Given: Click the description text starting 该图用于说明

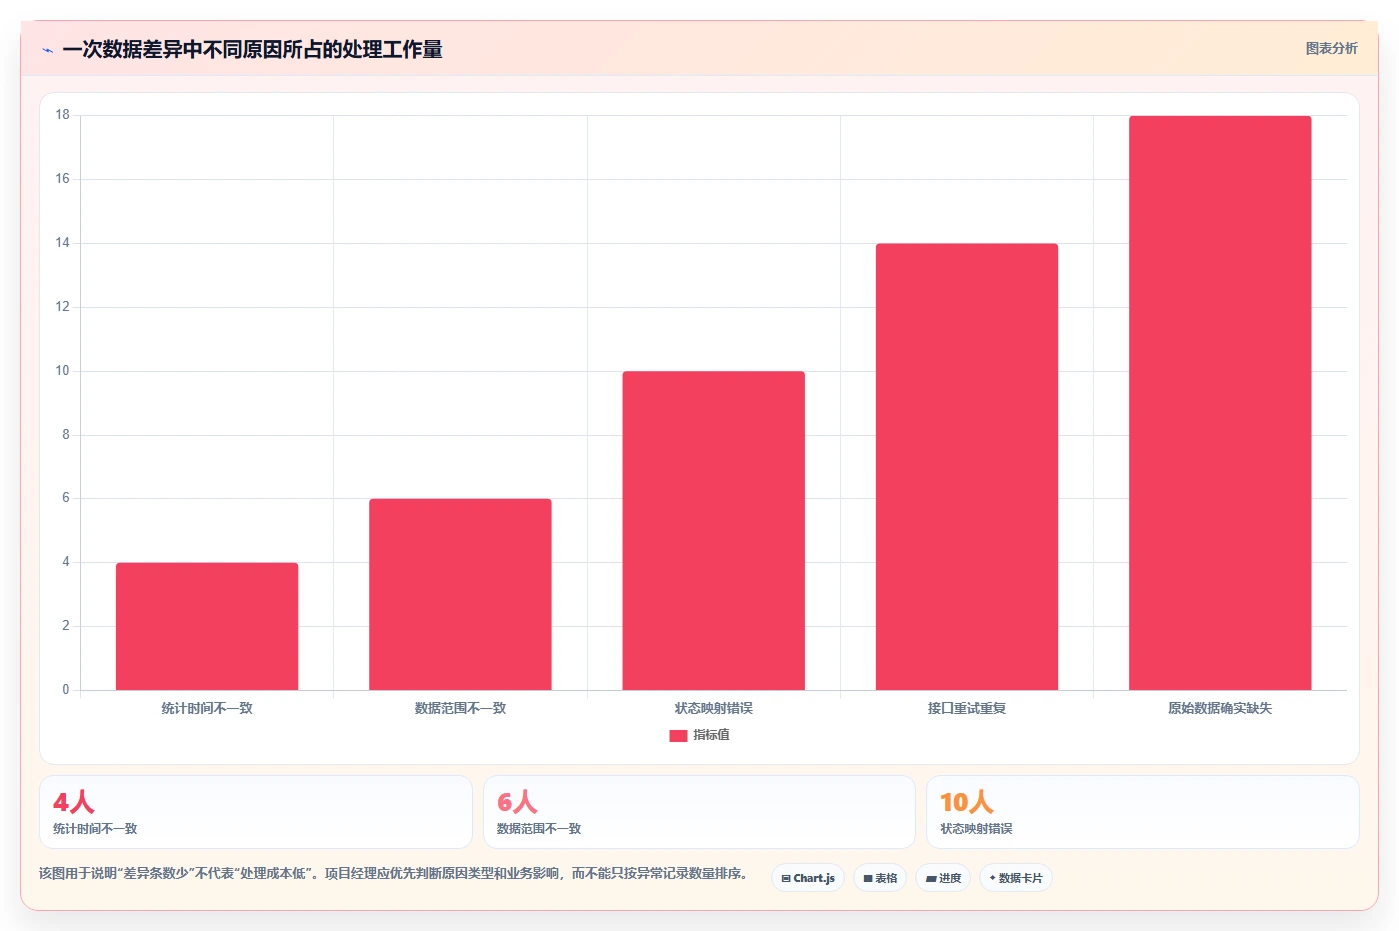Looking at the screenshot, I should [x=393, y=873].
